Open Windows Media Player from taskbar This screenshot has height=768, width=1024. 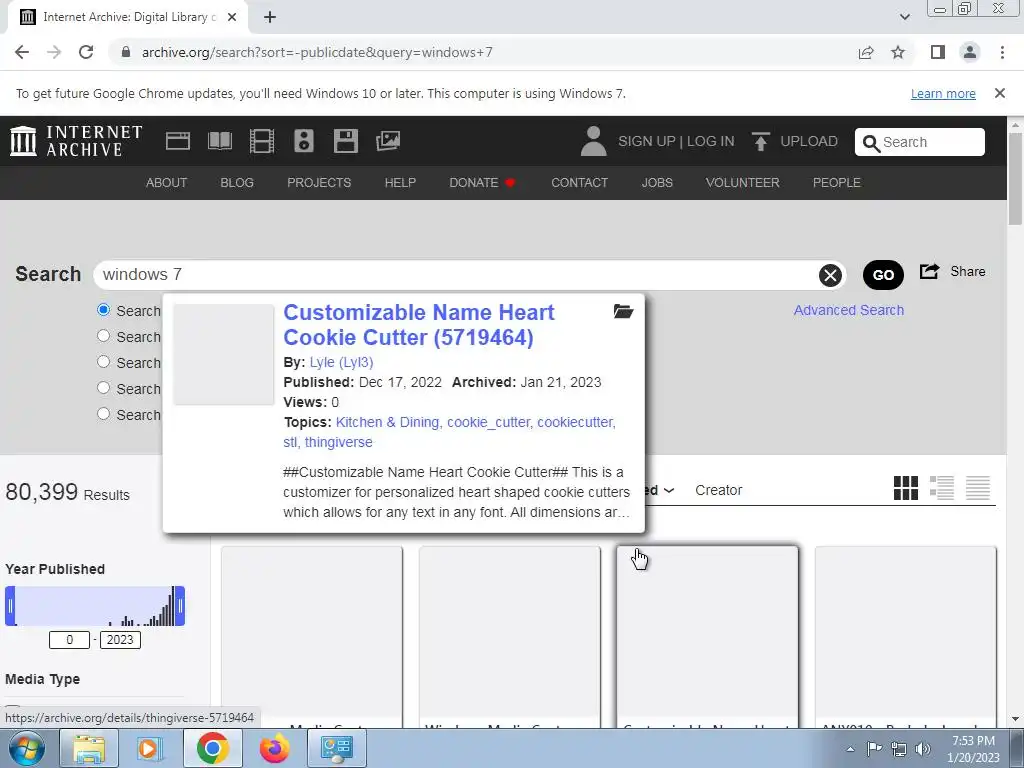pos(149,748)
